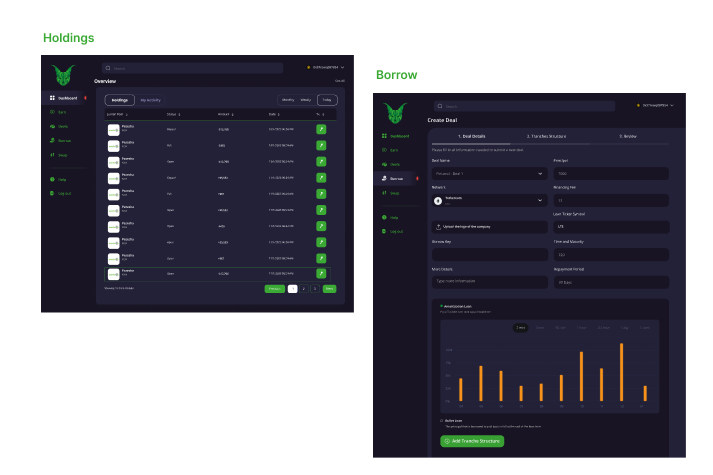
Task: Click the Help icon in the Holdings sidebar
Action: click(51, 179)
